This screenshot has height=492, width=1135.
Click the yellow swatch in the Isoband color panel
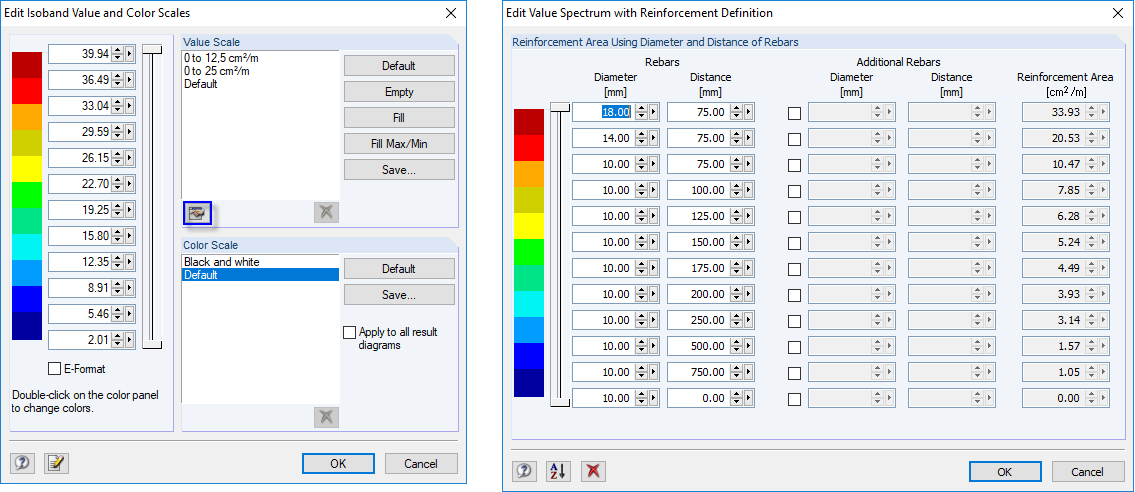coord(28,169)
